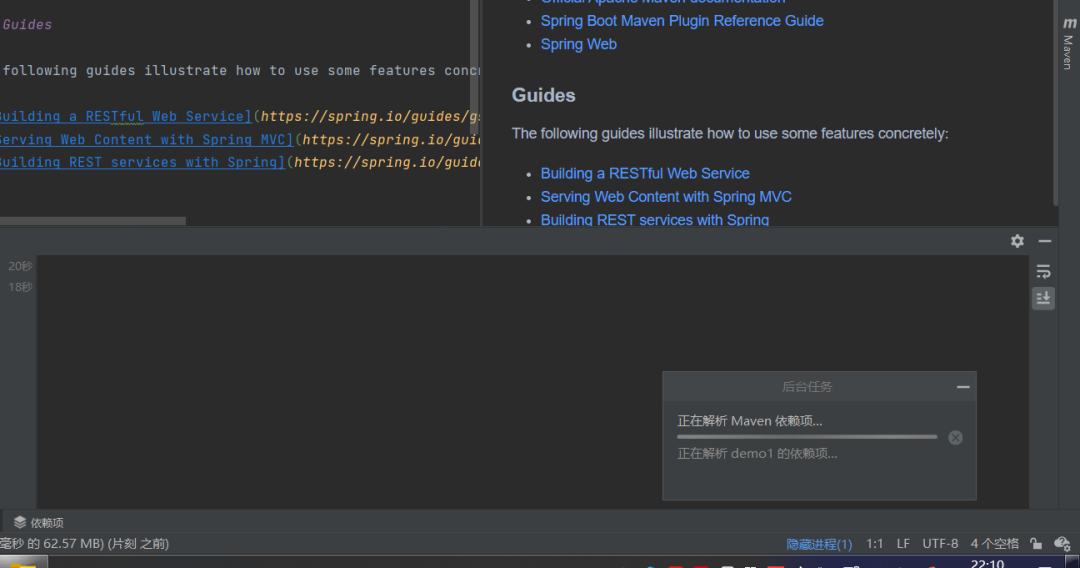Open the Building a RESTful Web Service preview link
1080x568 pixels.
pyautogui.click(x=645, y=173)
